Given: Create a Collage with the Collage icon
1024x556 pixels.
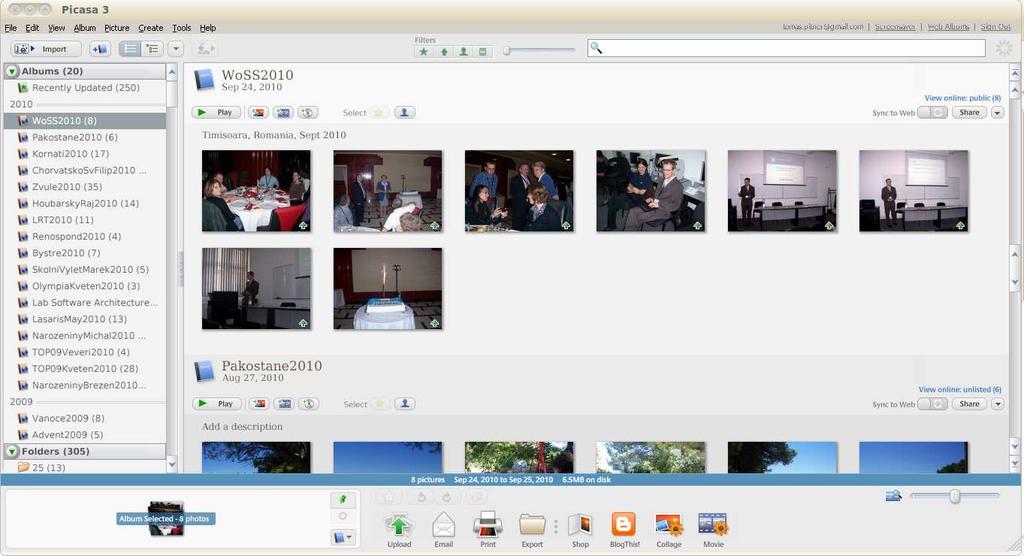Looking at the screenshot, I should pyautogui.click(x=669, y=526).
